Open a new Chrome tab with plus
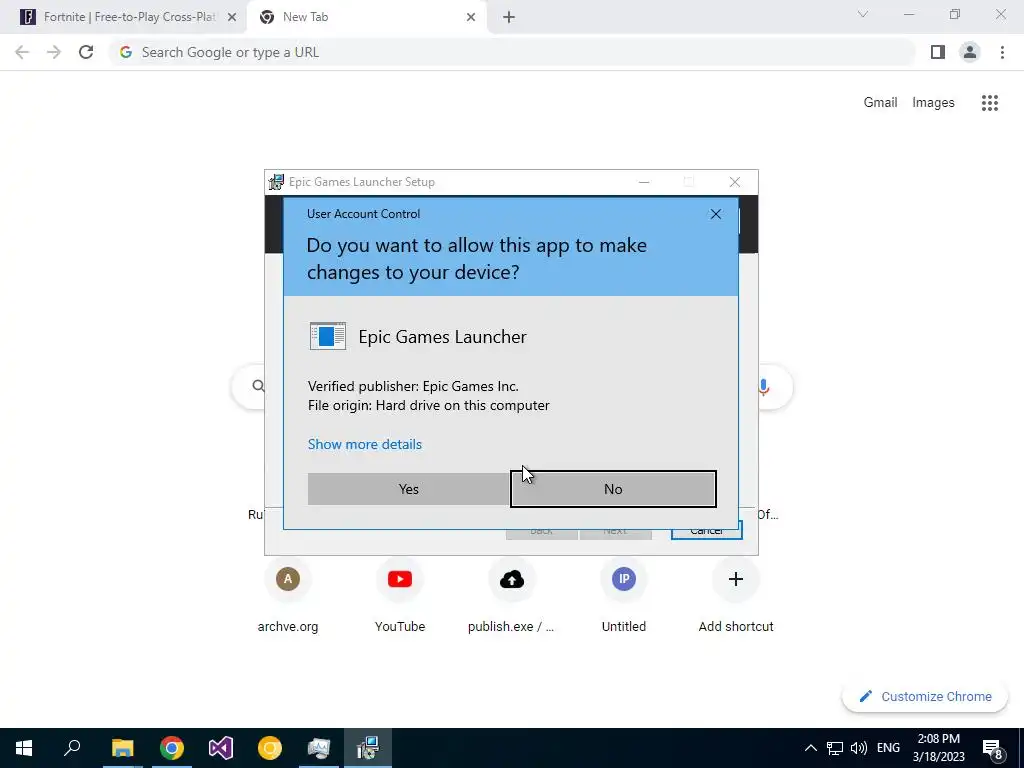 tap(509, 17)
